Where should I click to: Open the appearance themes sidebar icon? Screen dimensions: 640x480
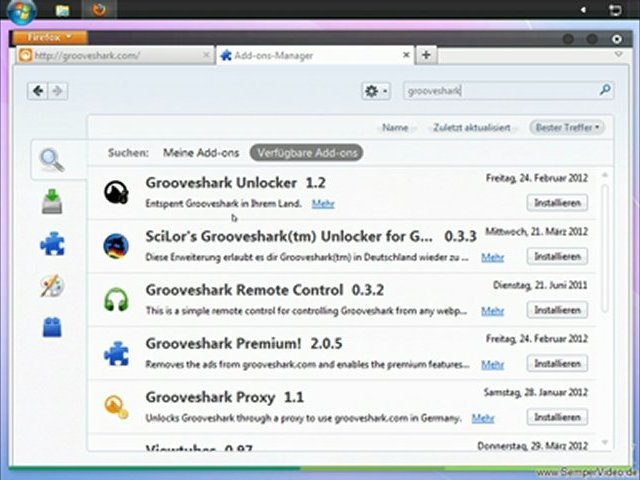[x=52, y=286]
